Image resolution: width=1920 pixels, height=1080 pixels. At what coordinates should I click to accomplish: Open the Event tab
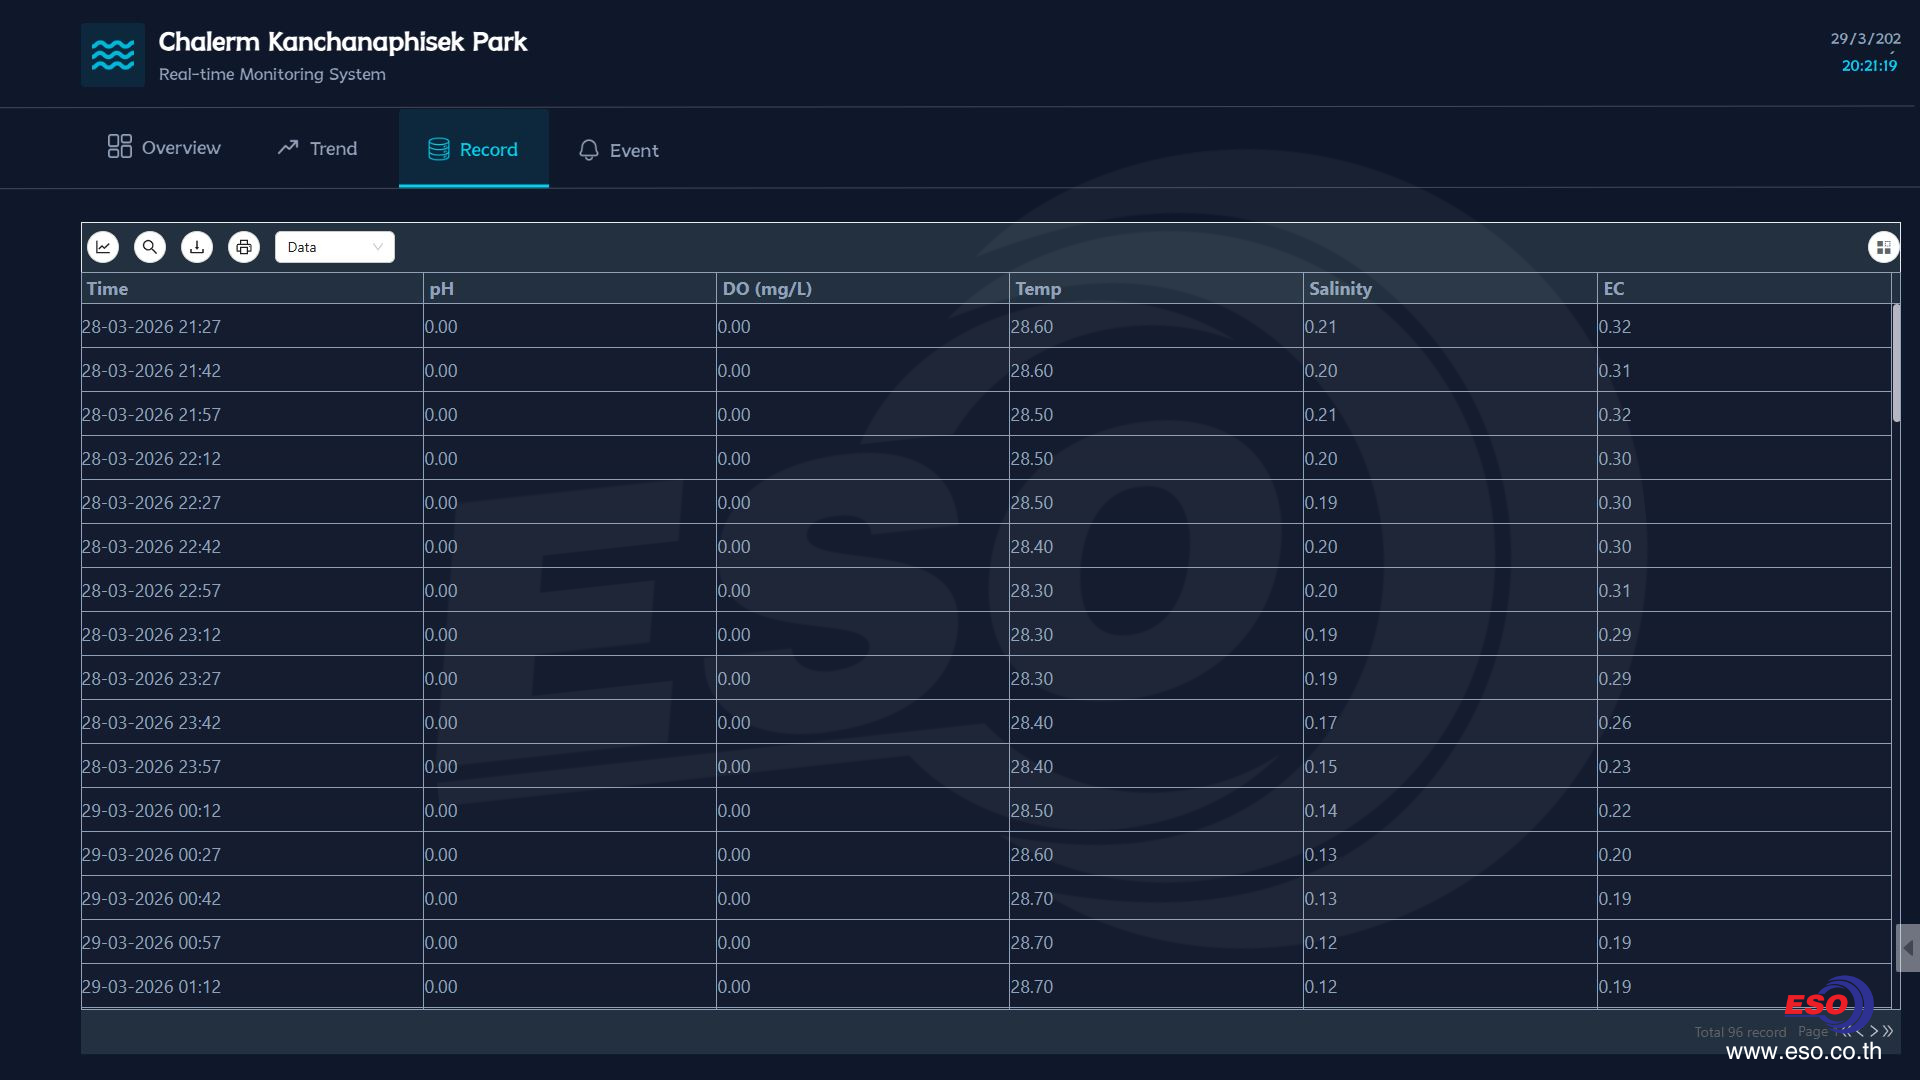tap(618, 150)
